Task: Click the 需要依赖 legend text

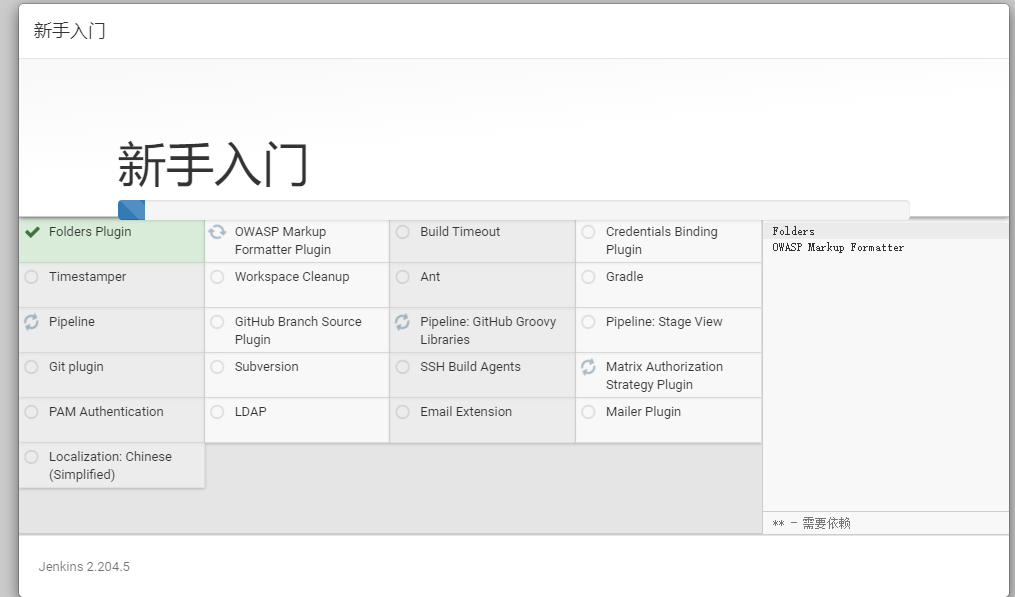Action: coord(827,523)
